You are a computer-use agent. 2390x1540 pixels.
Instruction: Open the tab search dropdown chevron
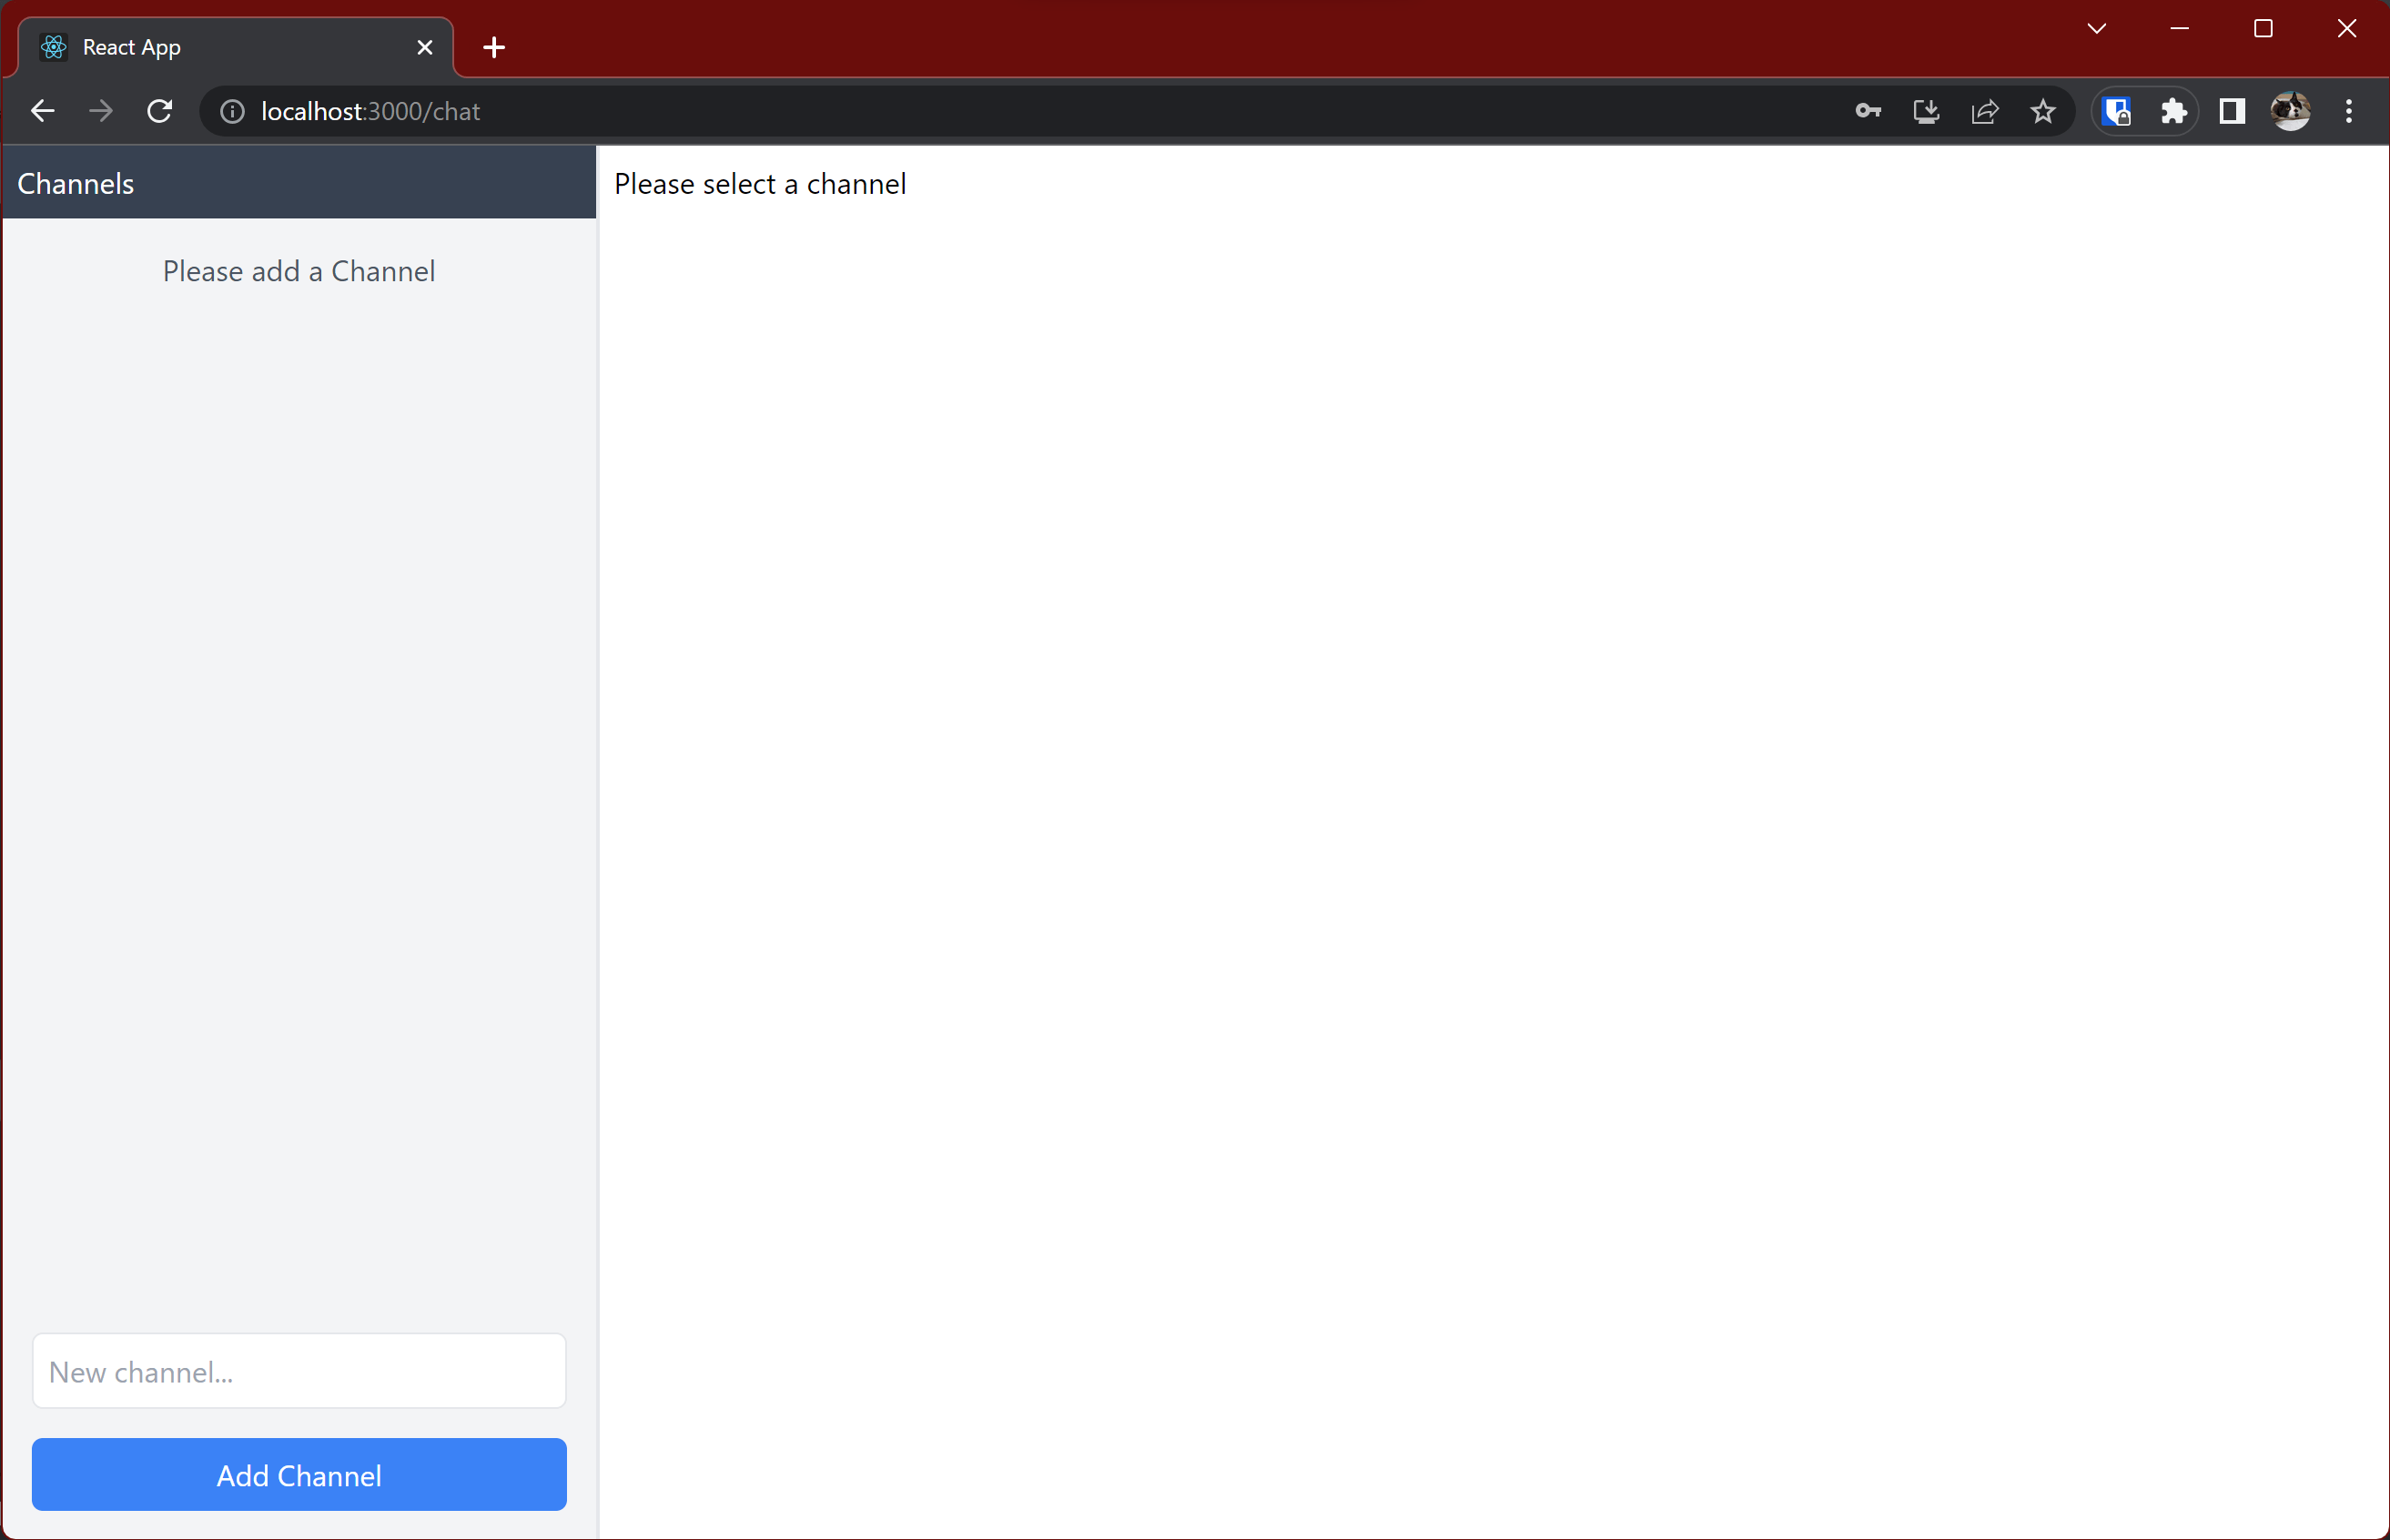pyautogui.click(x=2097, y=28)
